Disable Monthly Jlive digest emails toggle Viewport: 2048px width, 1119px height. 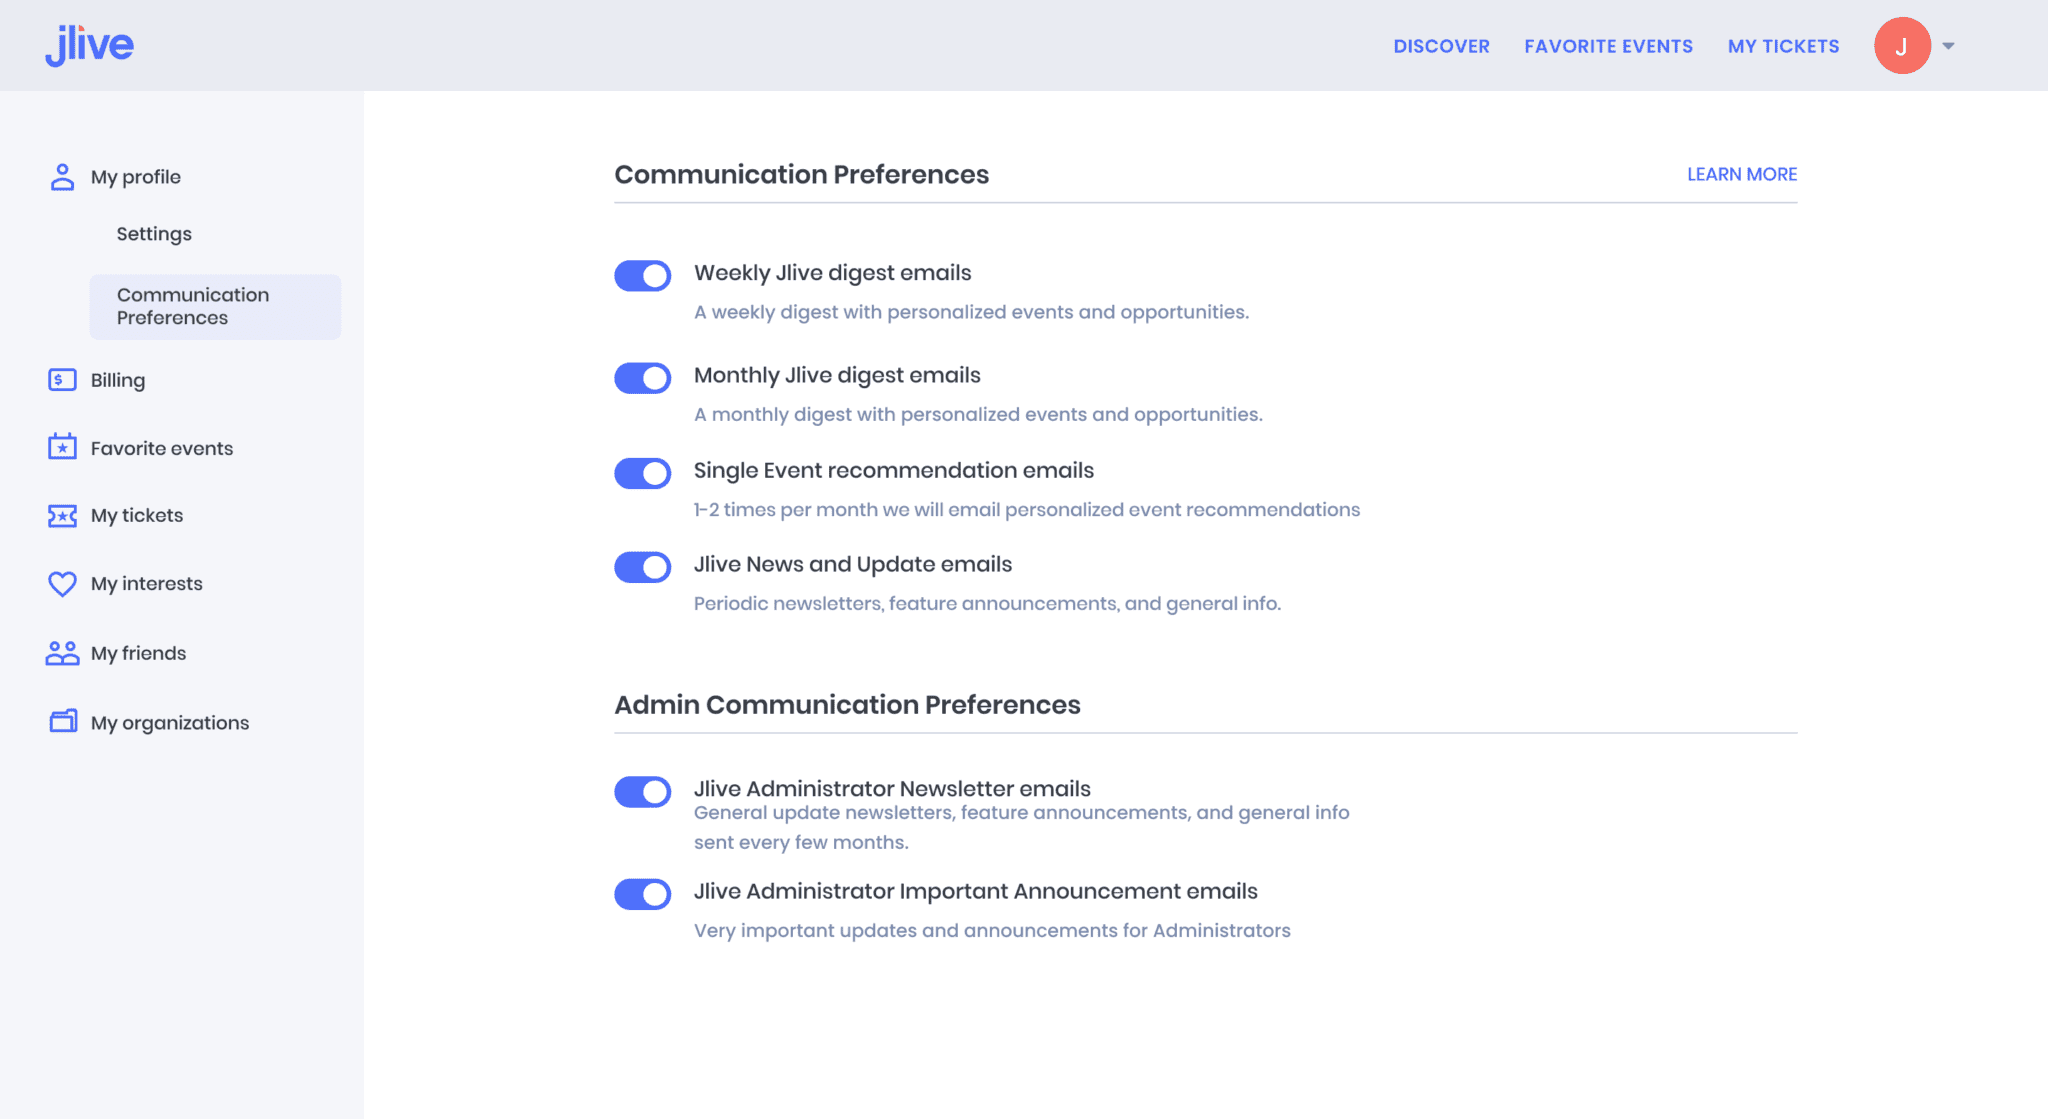(642, 378)
